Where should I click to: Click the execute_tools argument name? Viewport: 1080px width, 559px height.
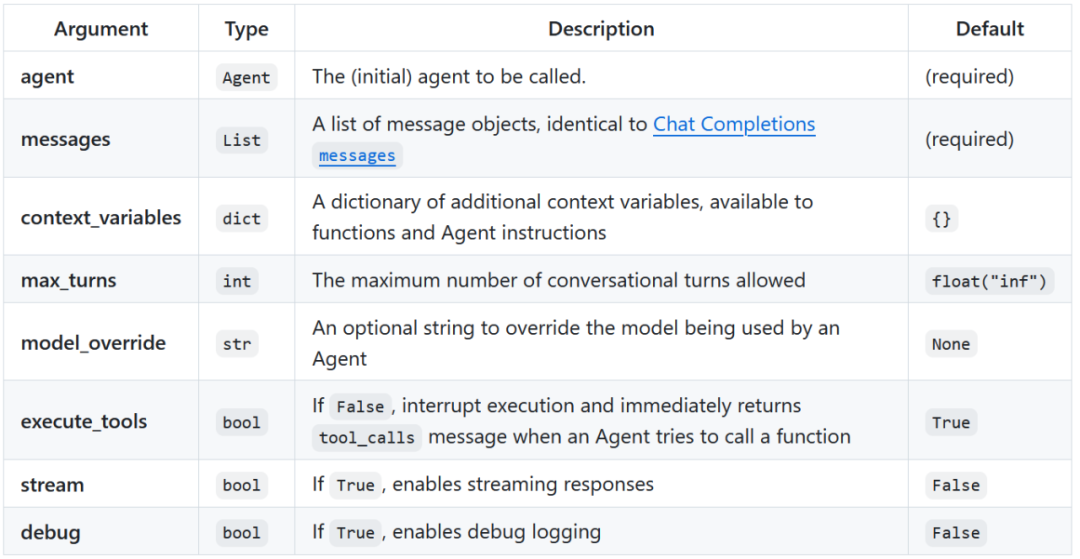point(84,422)
